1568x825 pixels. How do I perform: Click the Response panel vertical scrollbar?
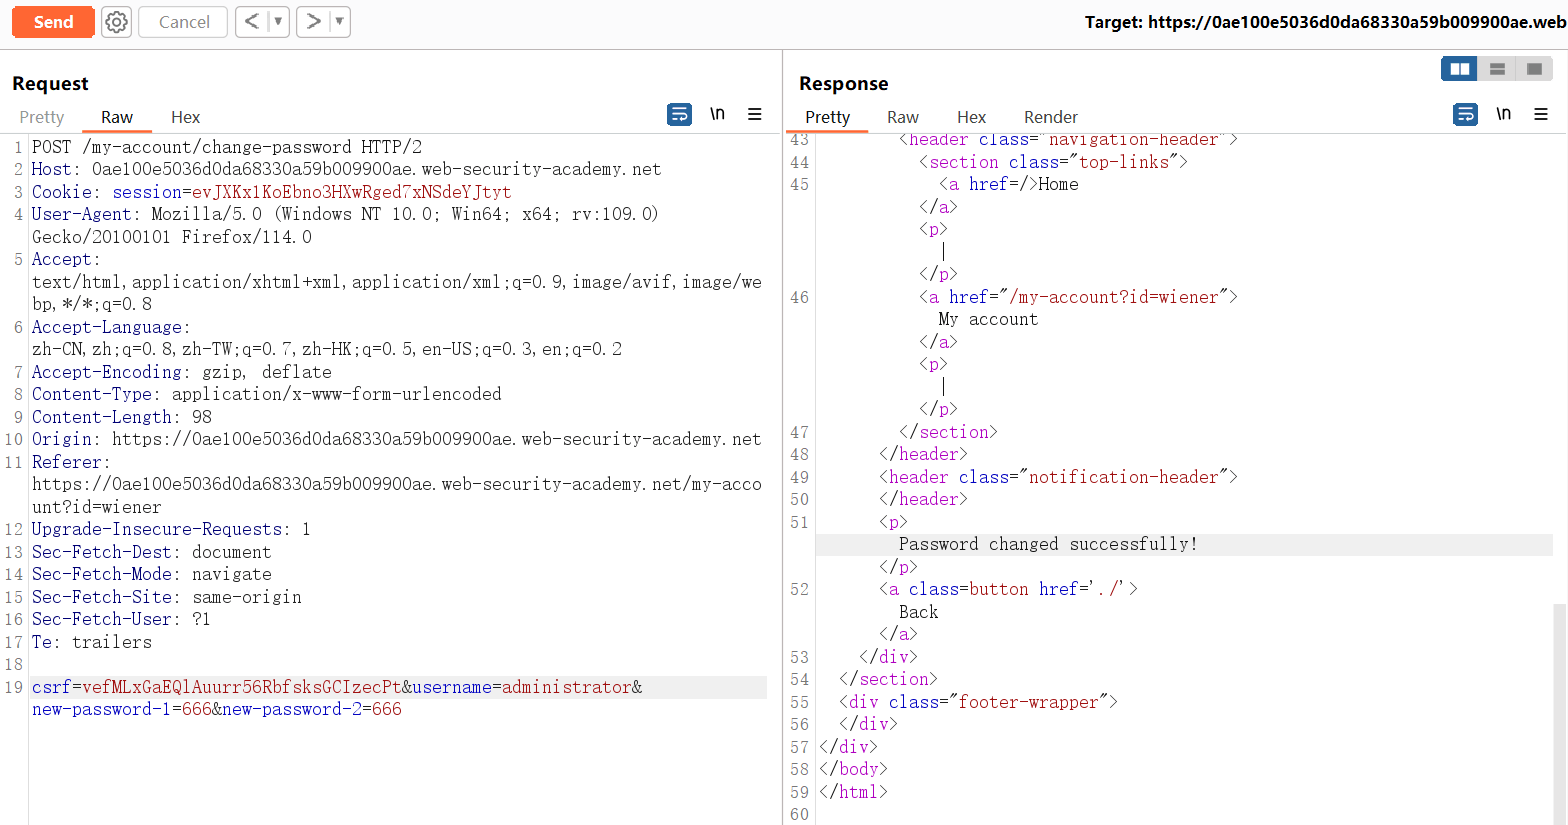click(1560, 700)
